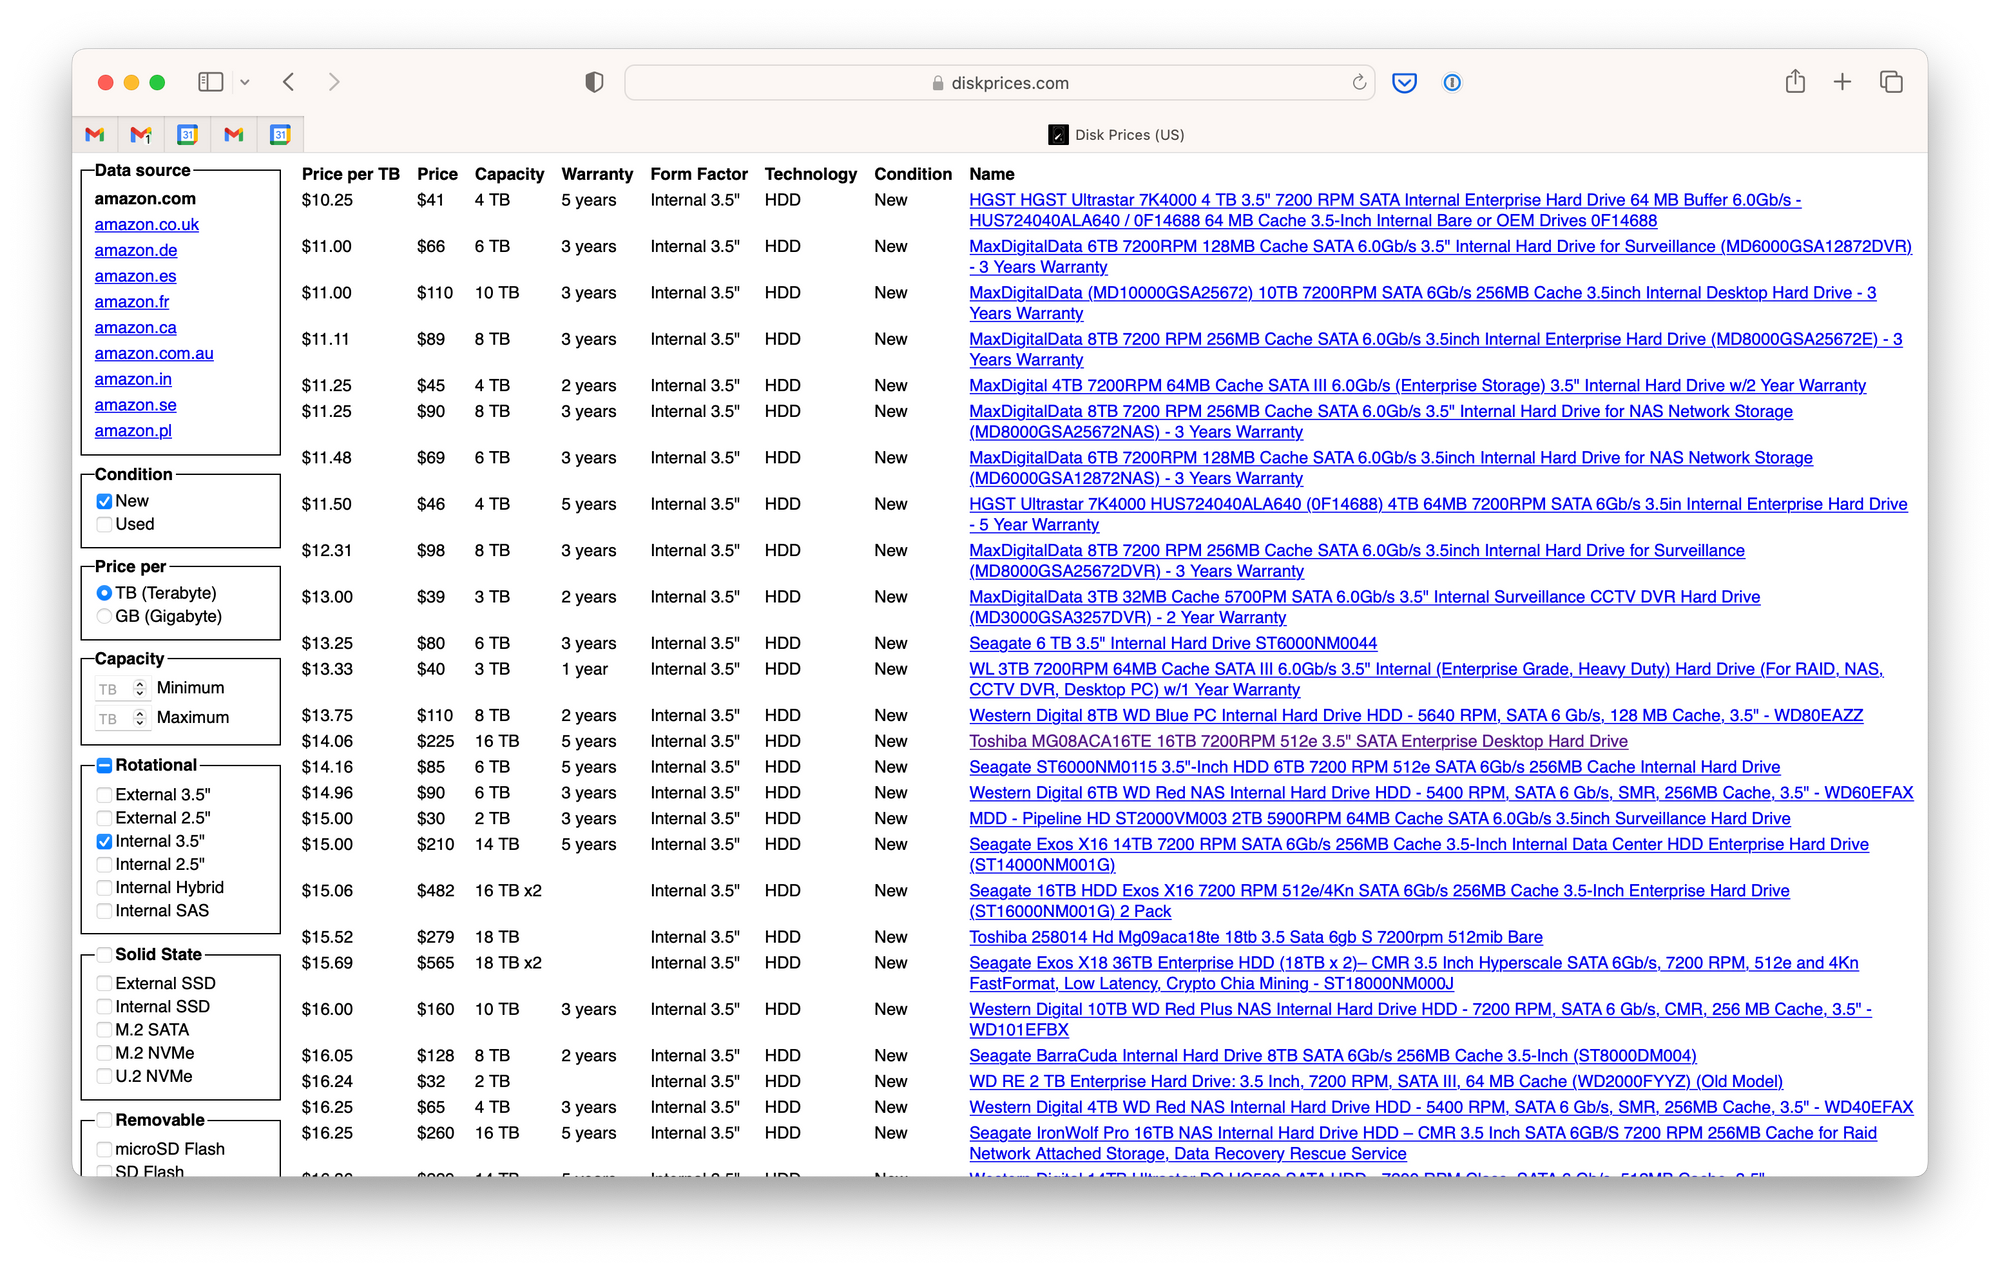Toggle the Removable group checkbox

(x=104, y=1121)
